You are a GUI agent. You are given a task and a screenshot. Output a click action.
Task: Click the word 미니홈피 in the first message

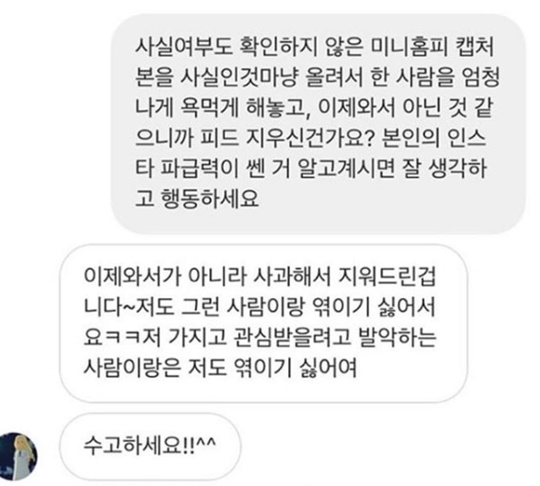[x=409, y=47]
